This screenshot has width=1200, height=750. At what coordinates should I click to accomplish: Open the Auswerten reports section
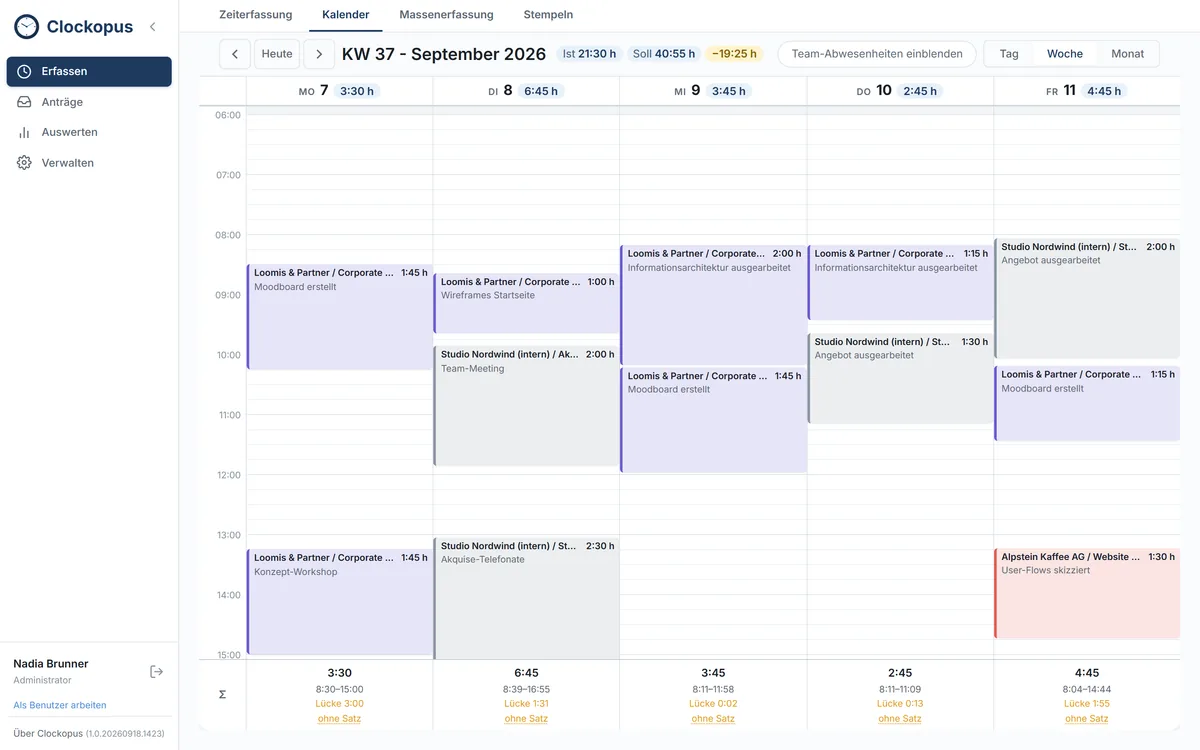tap(89, 132)
